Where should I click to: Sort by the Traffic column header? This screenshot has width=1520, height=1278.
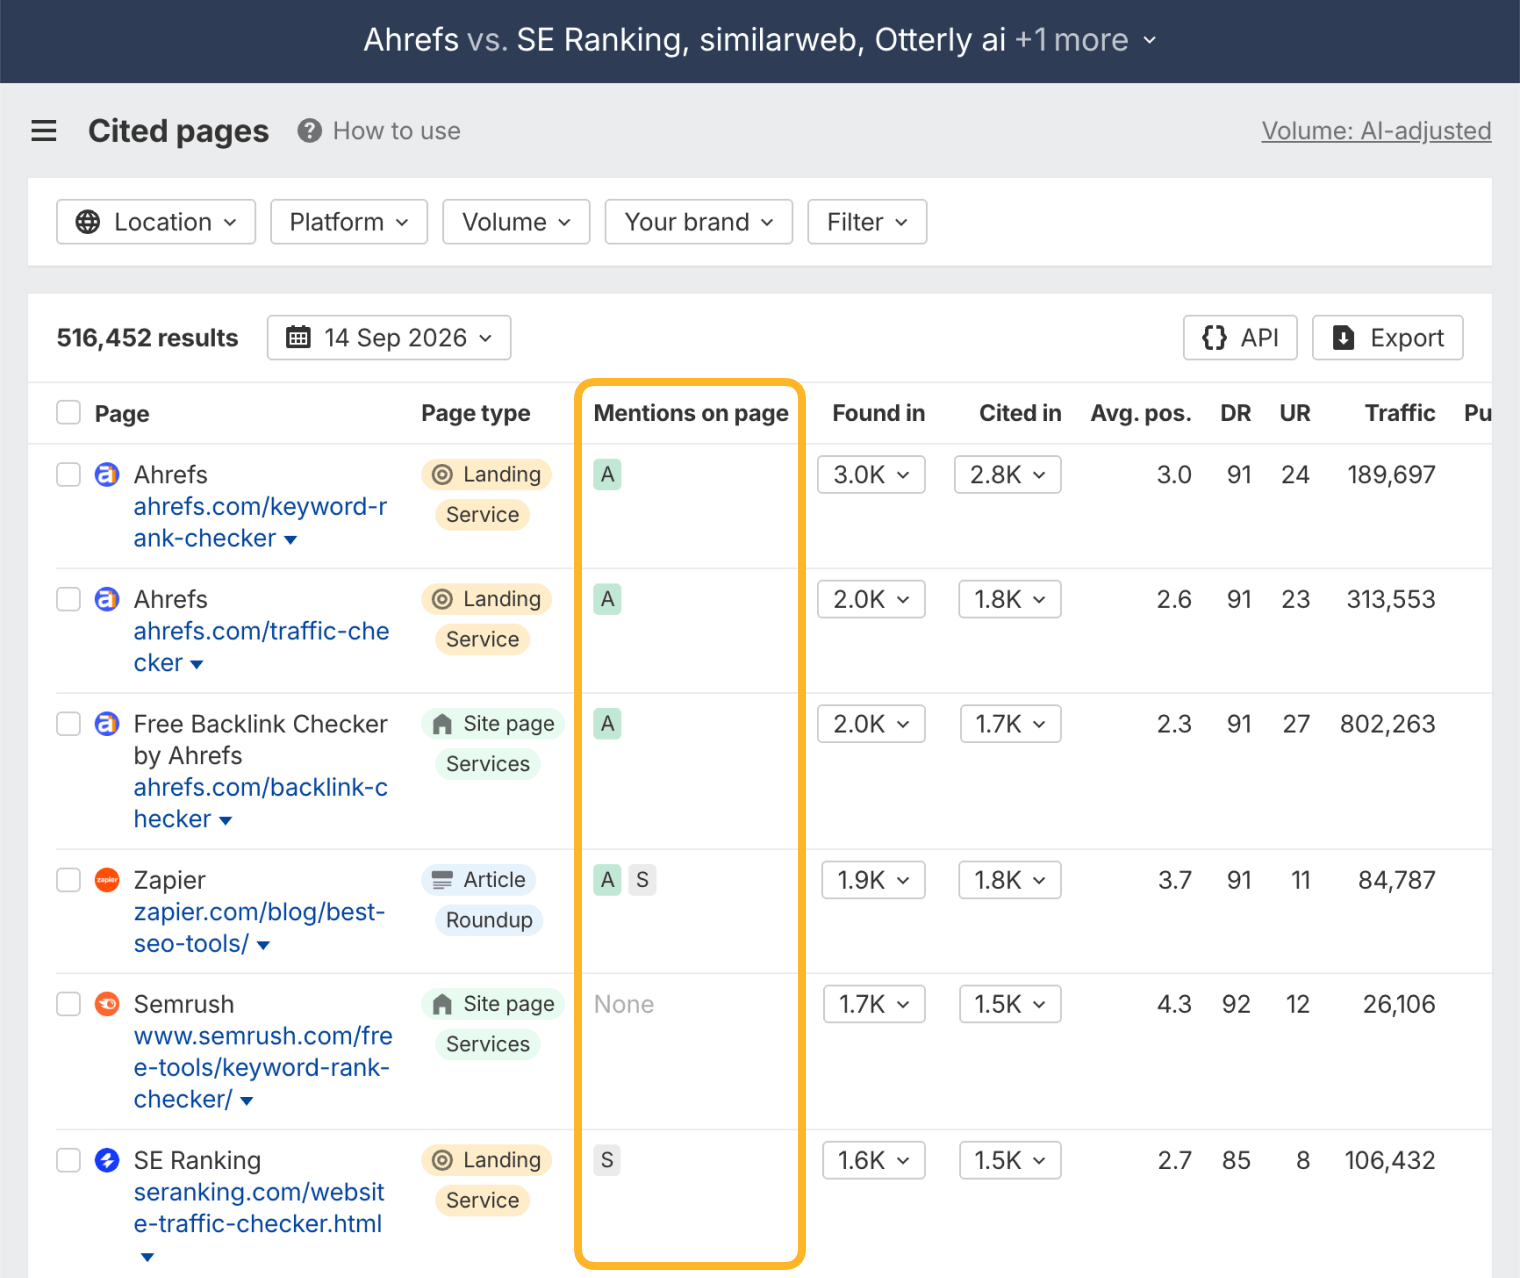click(x=1400, y=413)
